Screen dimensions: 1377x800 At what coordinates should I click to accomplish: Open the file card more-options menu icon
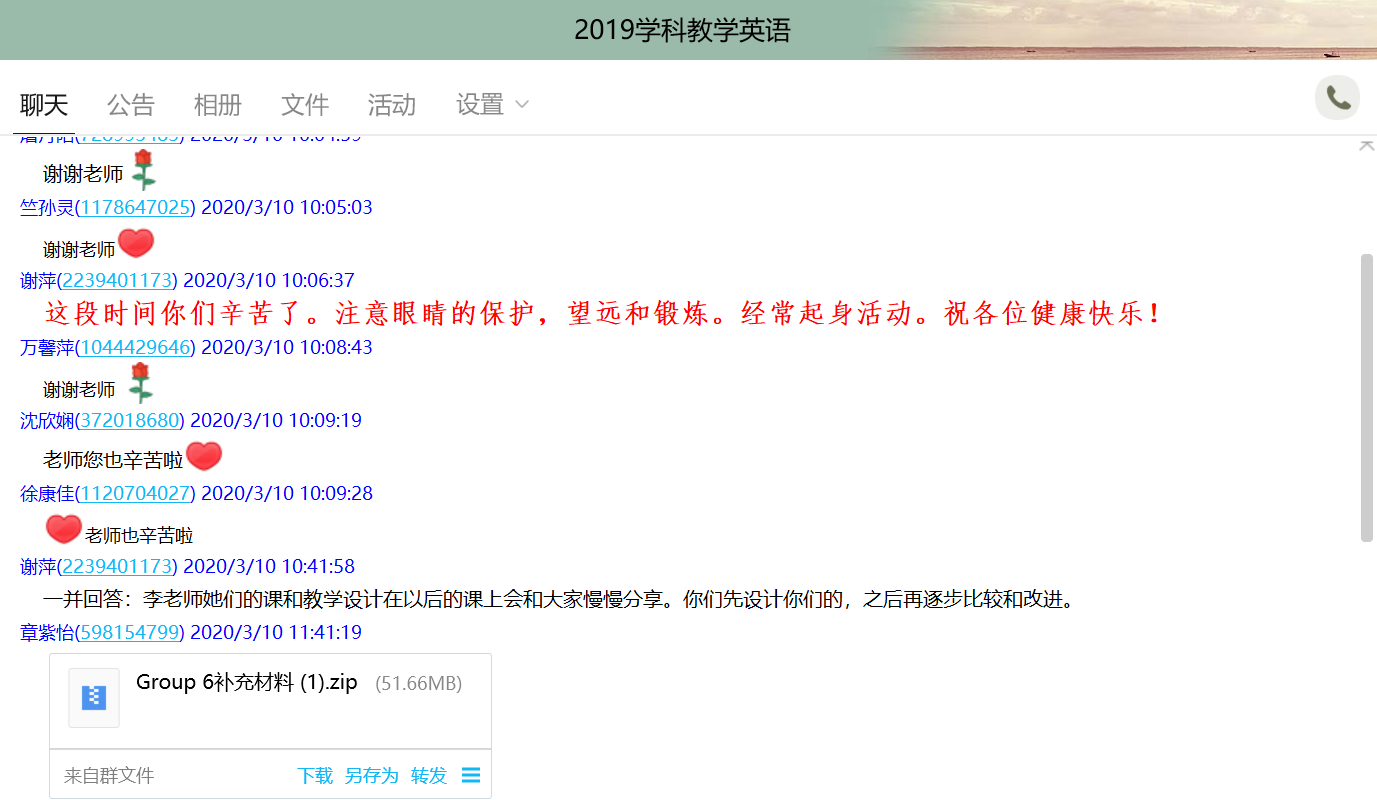471,775
